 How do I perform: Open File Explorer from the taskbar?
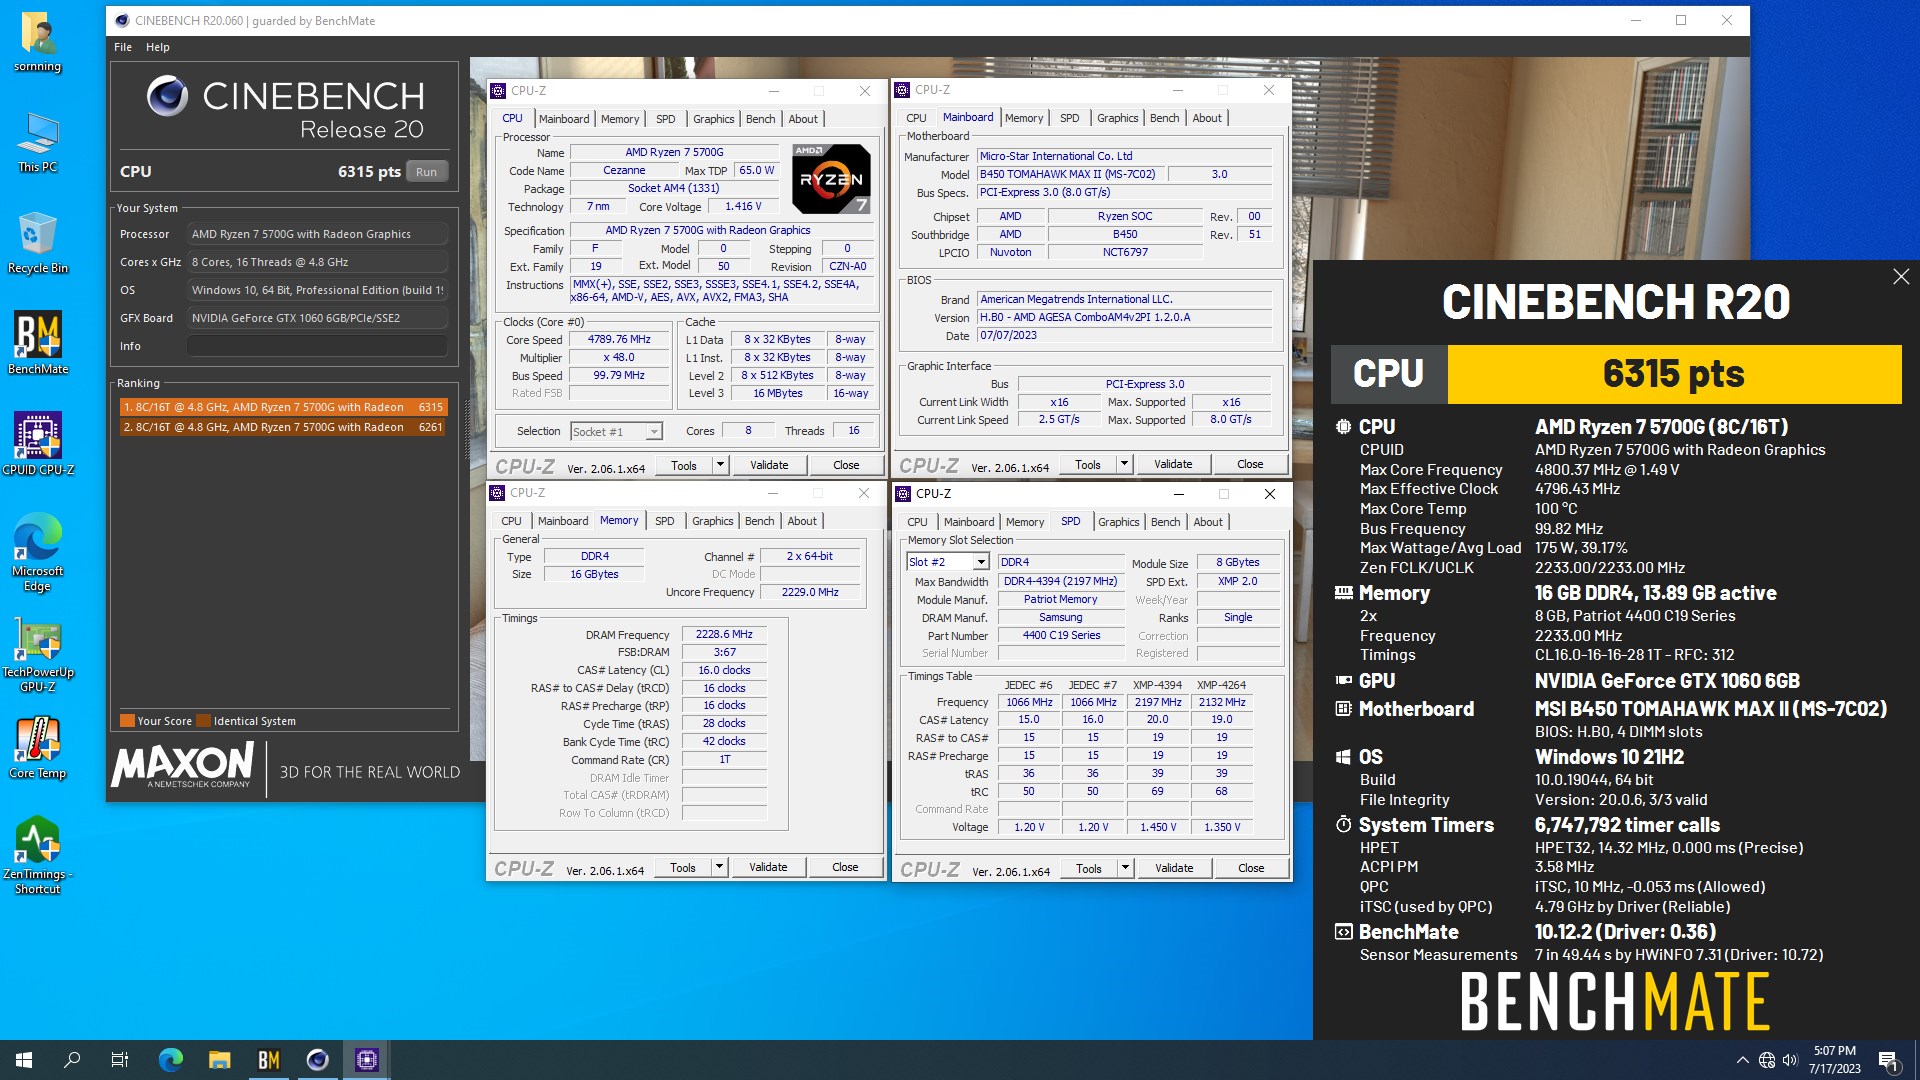220,1060
